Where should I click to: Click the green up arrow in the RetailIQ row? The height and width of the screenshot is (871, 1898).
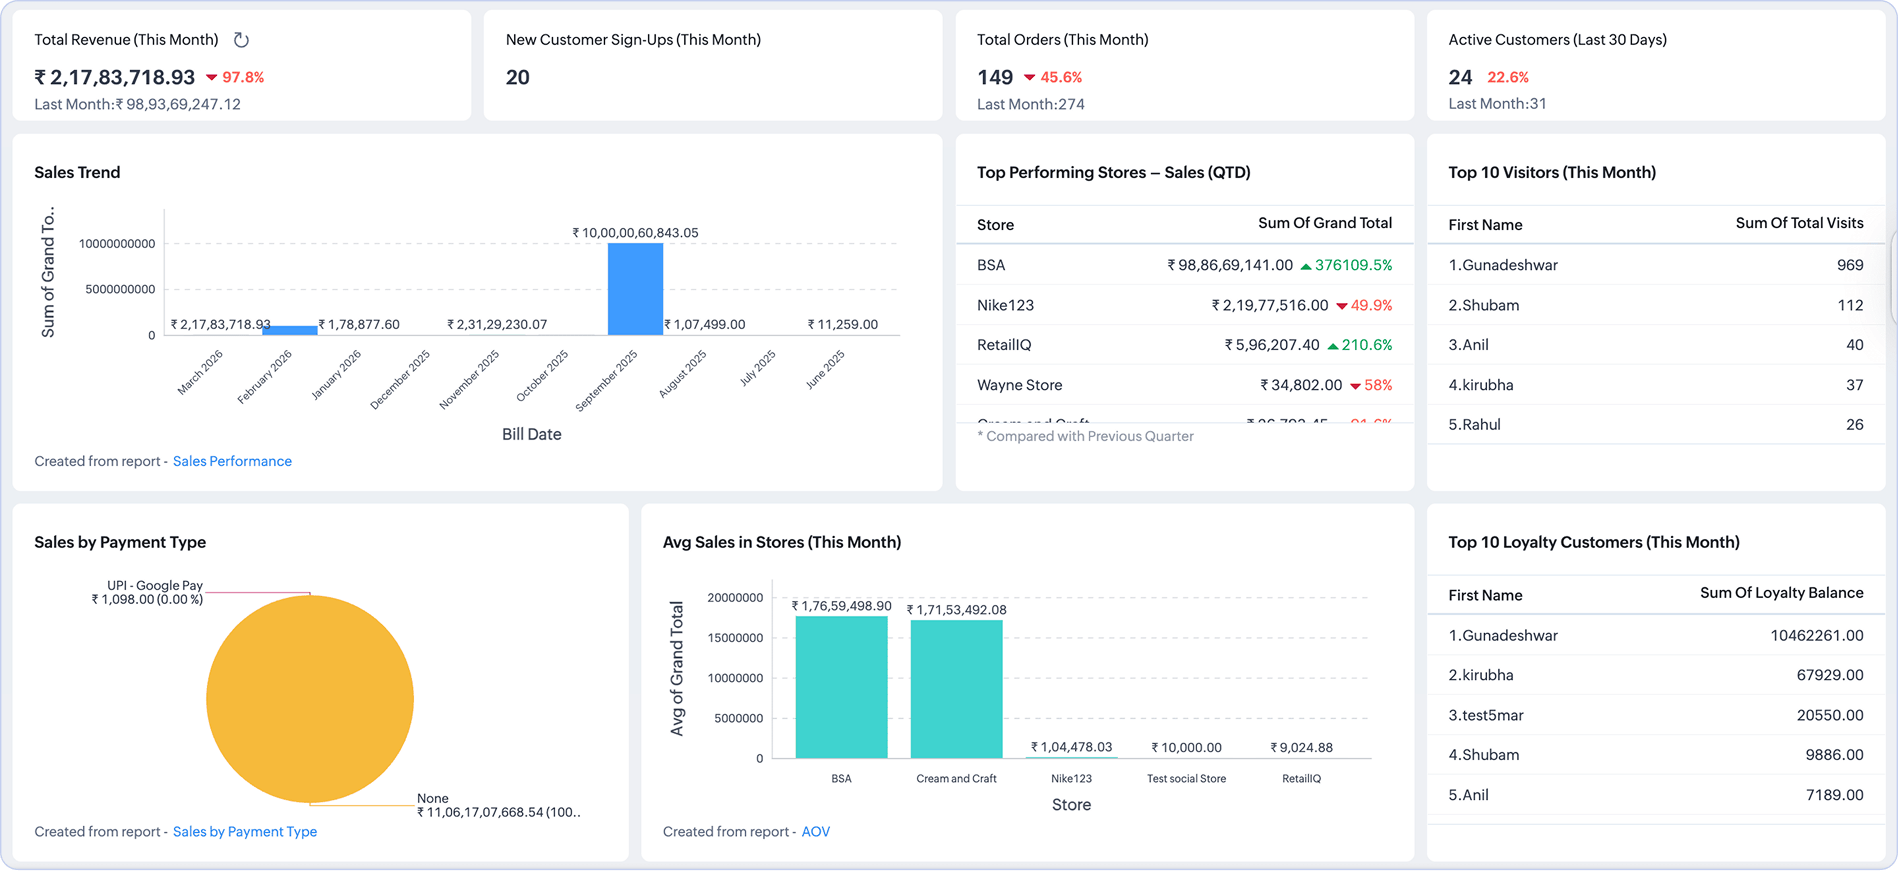click(1332, 346)
